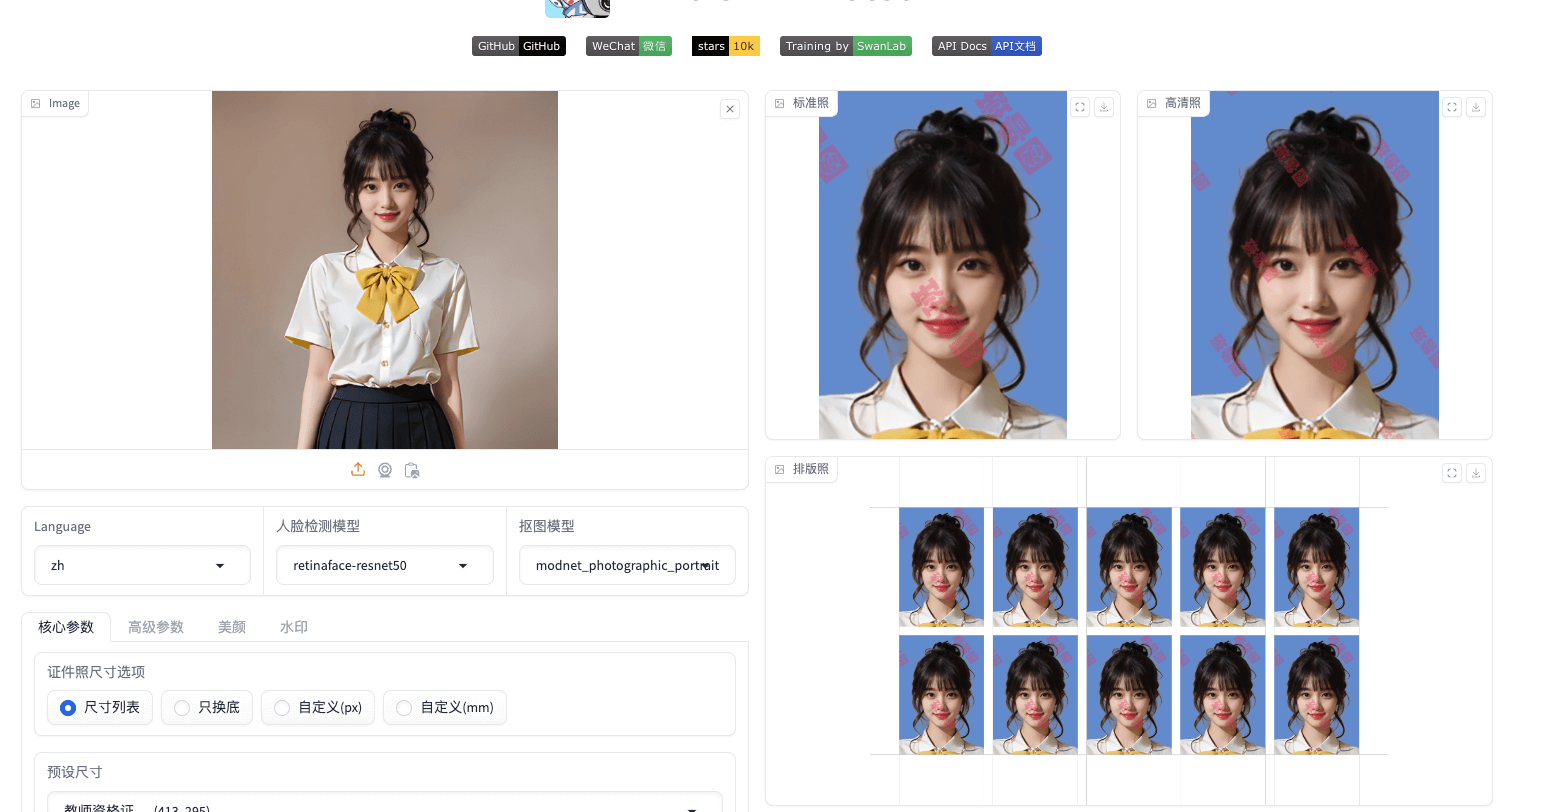Image resolution: width=1543 pixels, height=812 pixels.
Task: Open the 抠图模型 dropdown
Action: click(x=627, y=565)
